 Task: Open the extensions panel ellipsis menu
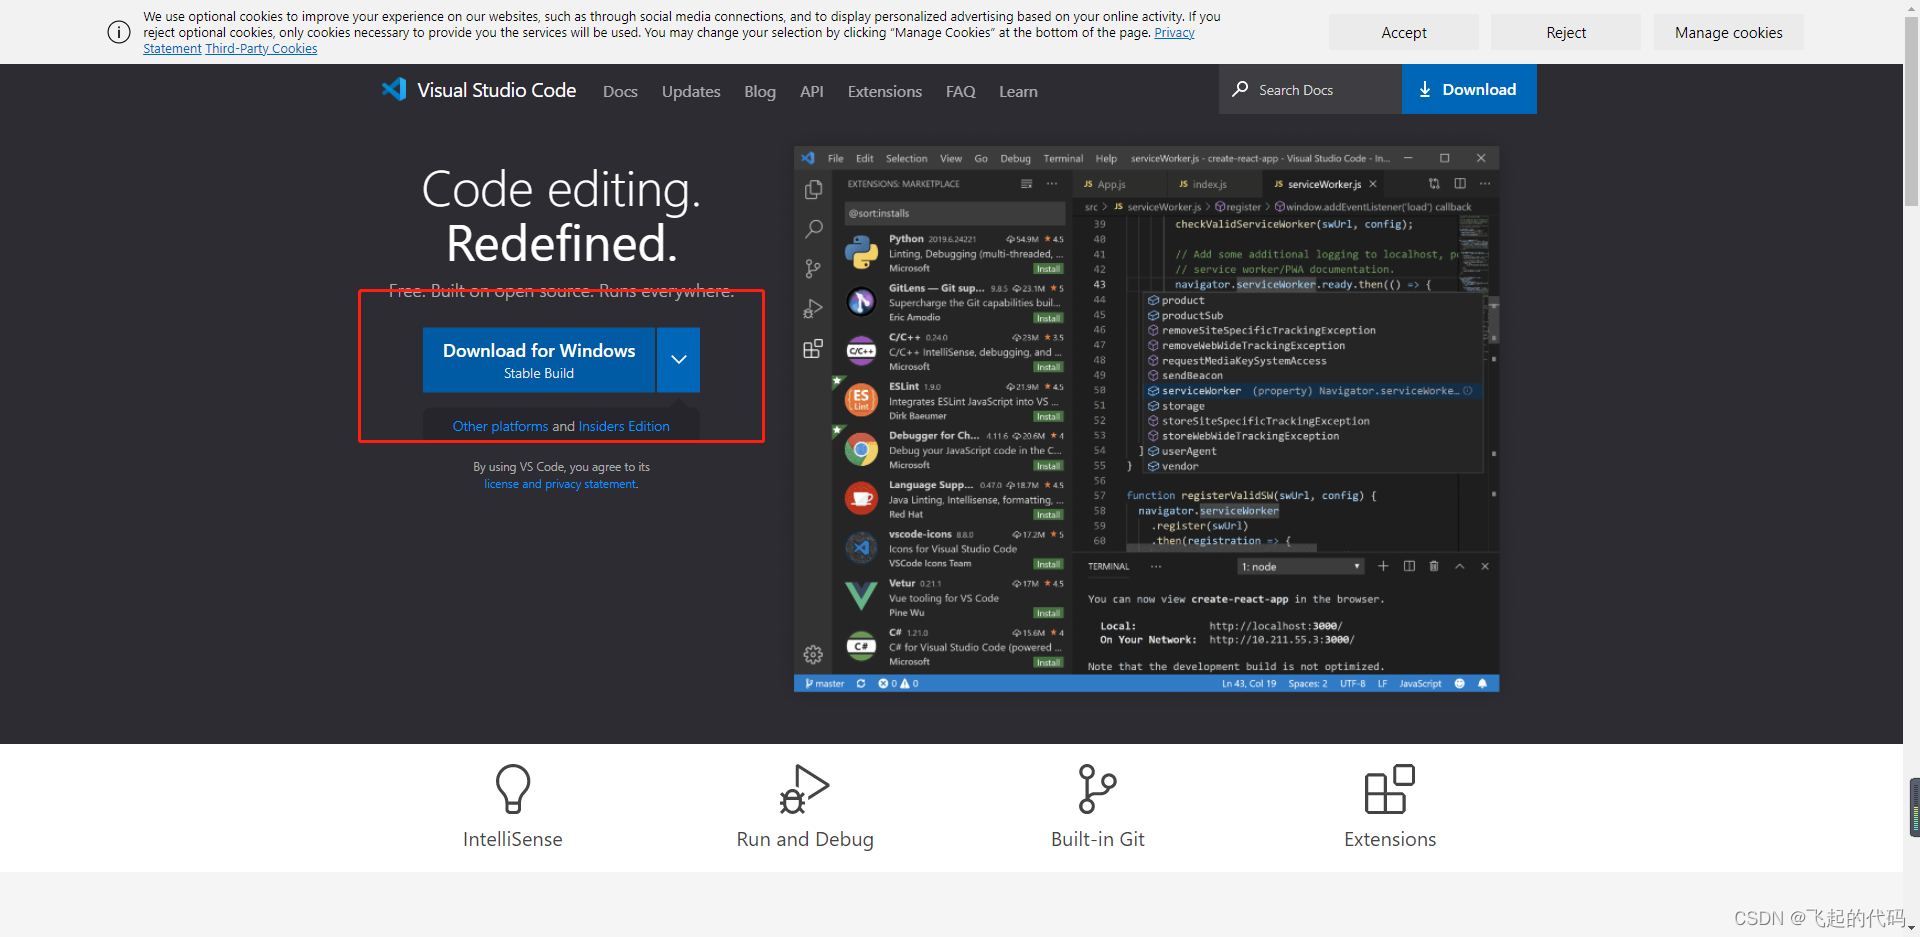[1052, 184]
